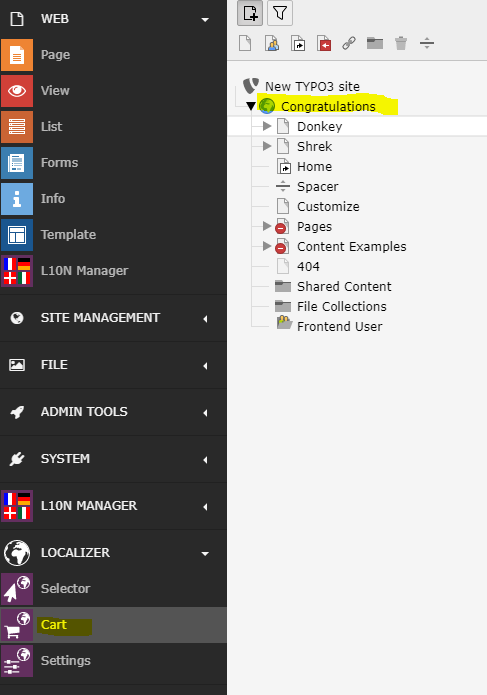
Task: Open the Template module icon
Action: coord(17,235)
